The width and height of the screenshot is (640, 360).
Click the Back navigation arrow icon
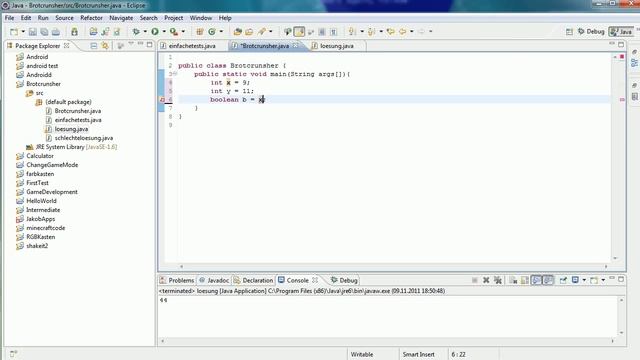click(402, 31)
